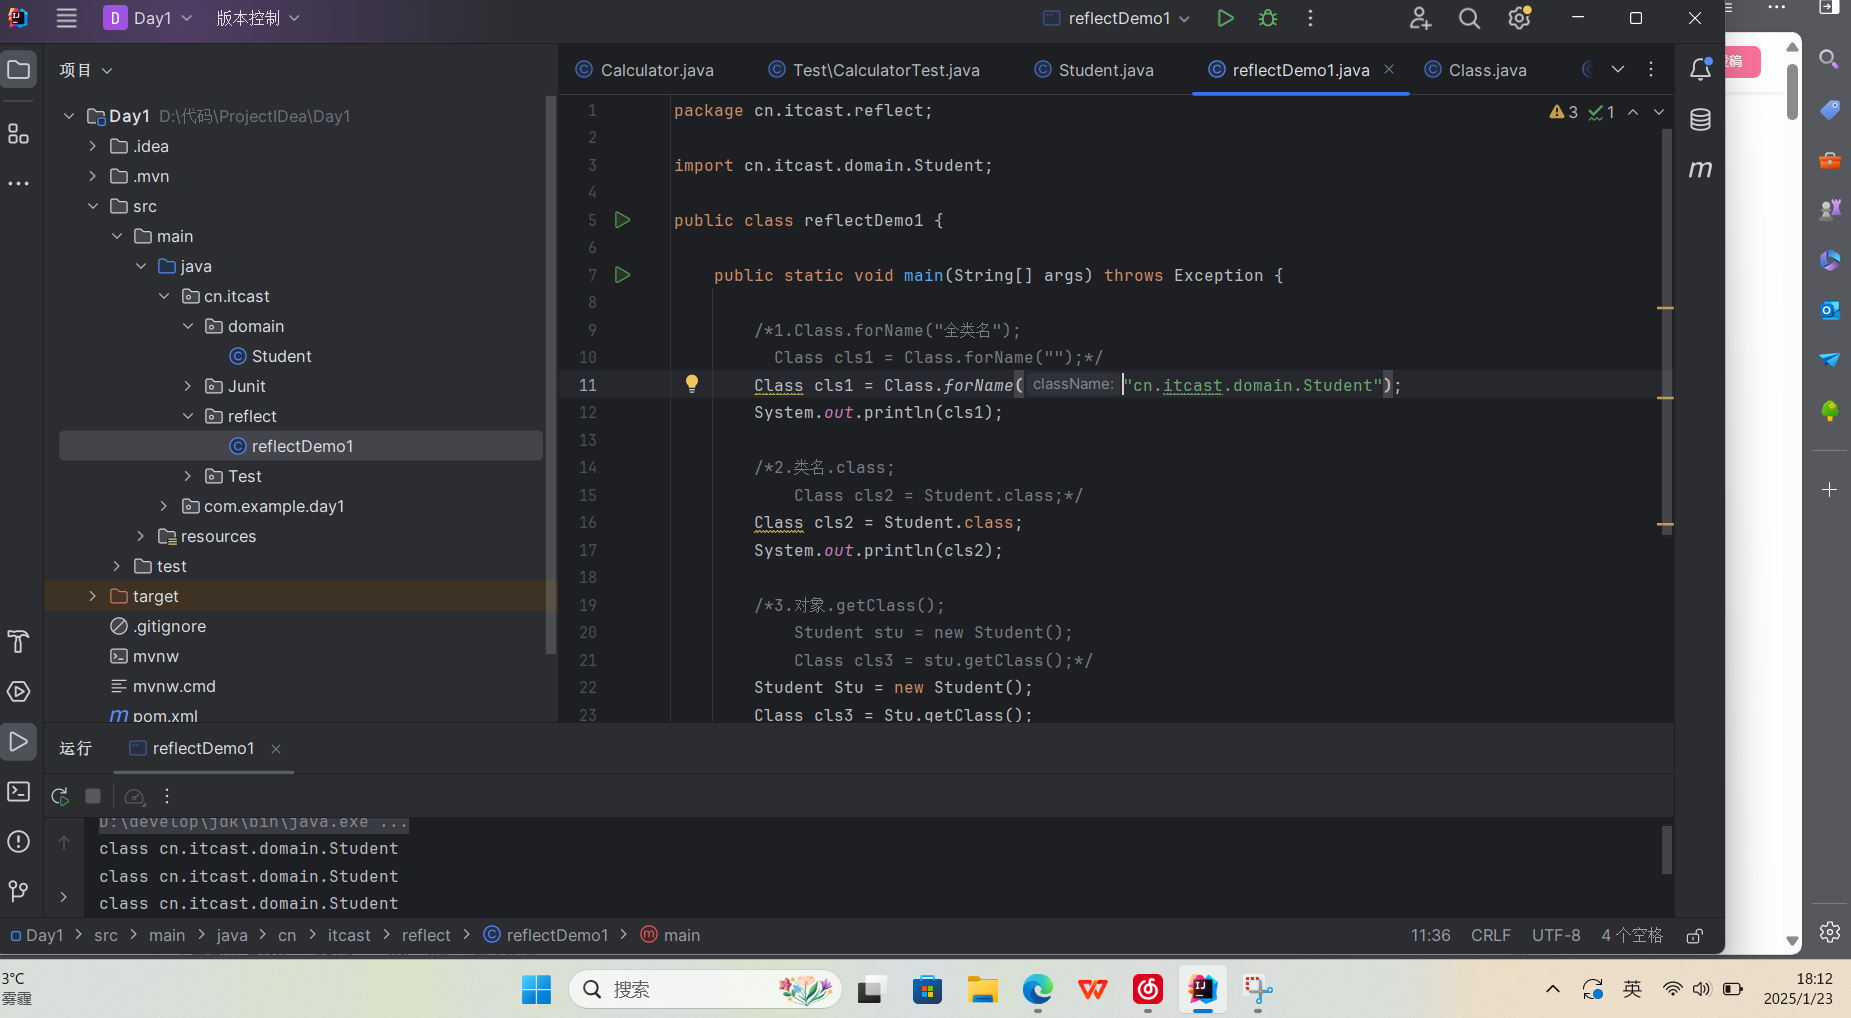Image resolution: width=1851 pixels, height=1018 pixels.
Task: Open the Windows Start menu
Action: click(536, 989)
